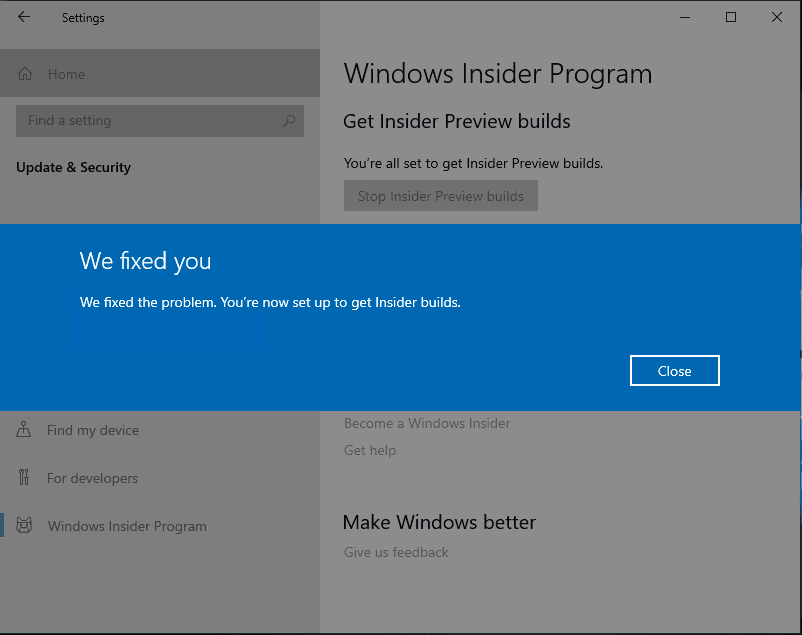This screenshot has height=635, width=802.
Task: Select For developers in sidebar
Action: click(93, 478)
